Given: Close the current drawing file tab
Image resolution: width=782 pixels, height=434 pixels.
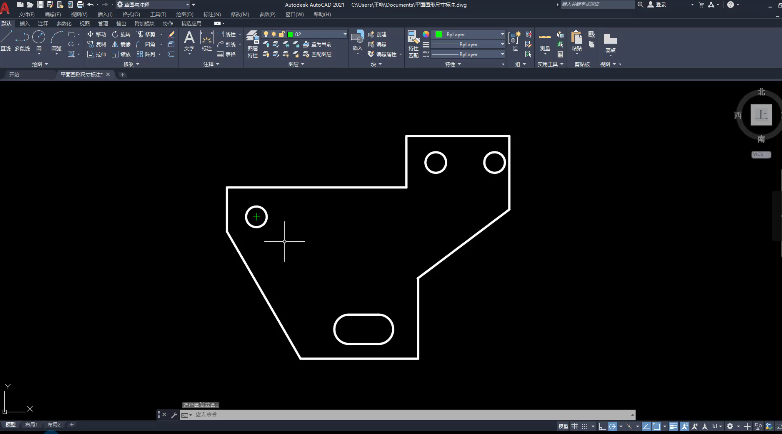Looking at the screenshot, I should coord(108,74).
